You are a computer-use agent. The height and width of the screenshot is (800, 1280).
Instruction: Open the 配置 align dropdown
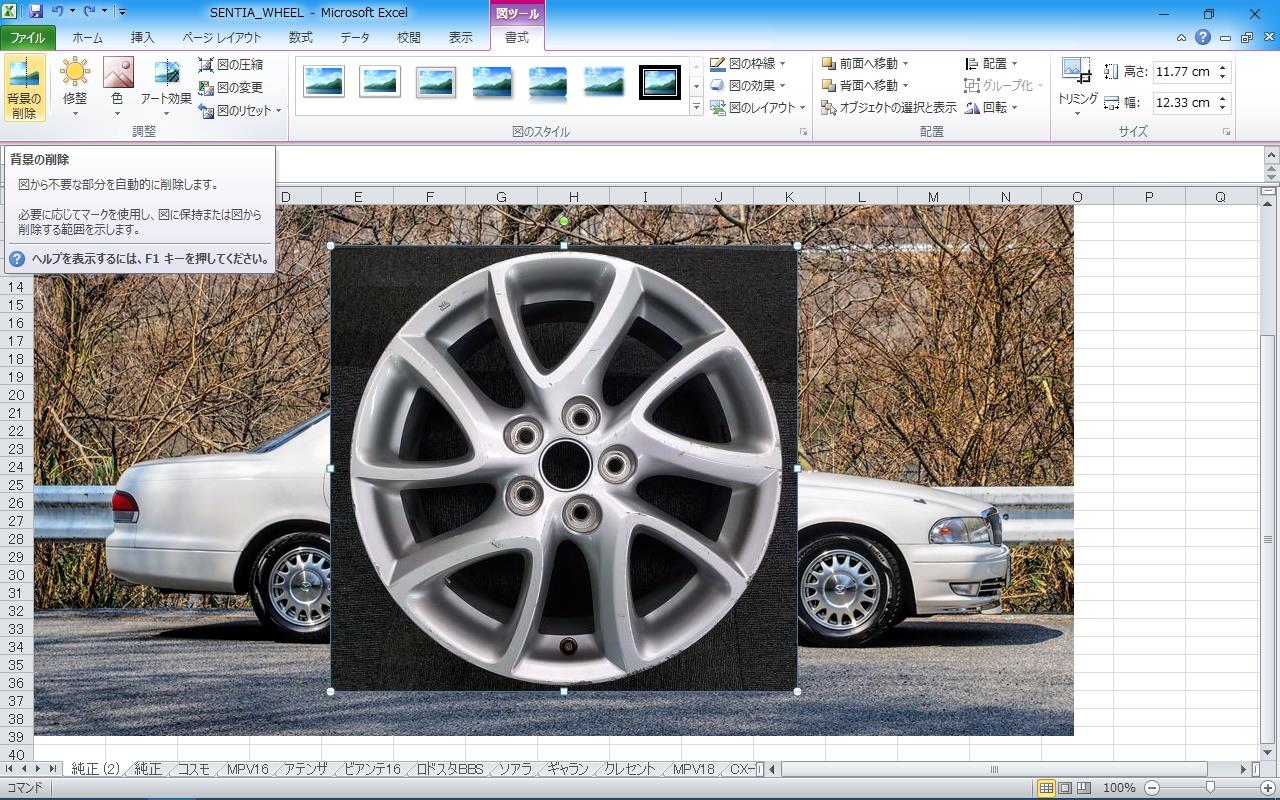[991, 63]
